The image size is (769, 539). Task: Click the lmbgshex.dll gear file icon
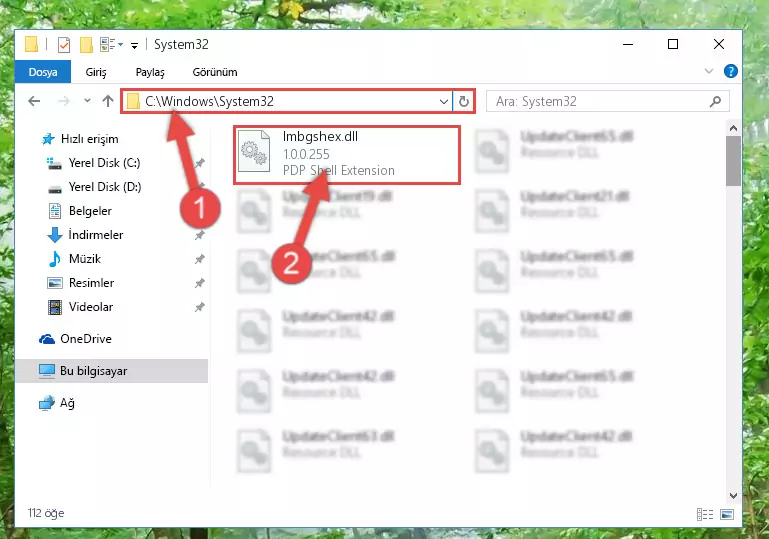pyautogui.click(x=254, y=151)
